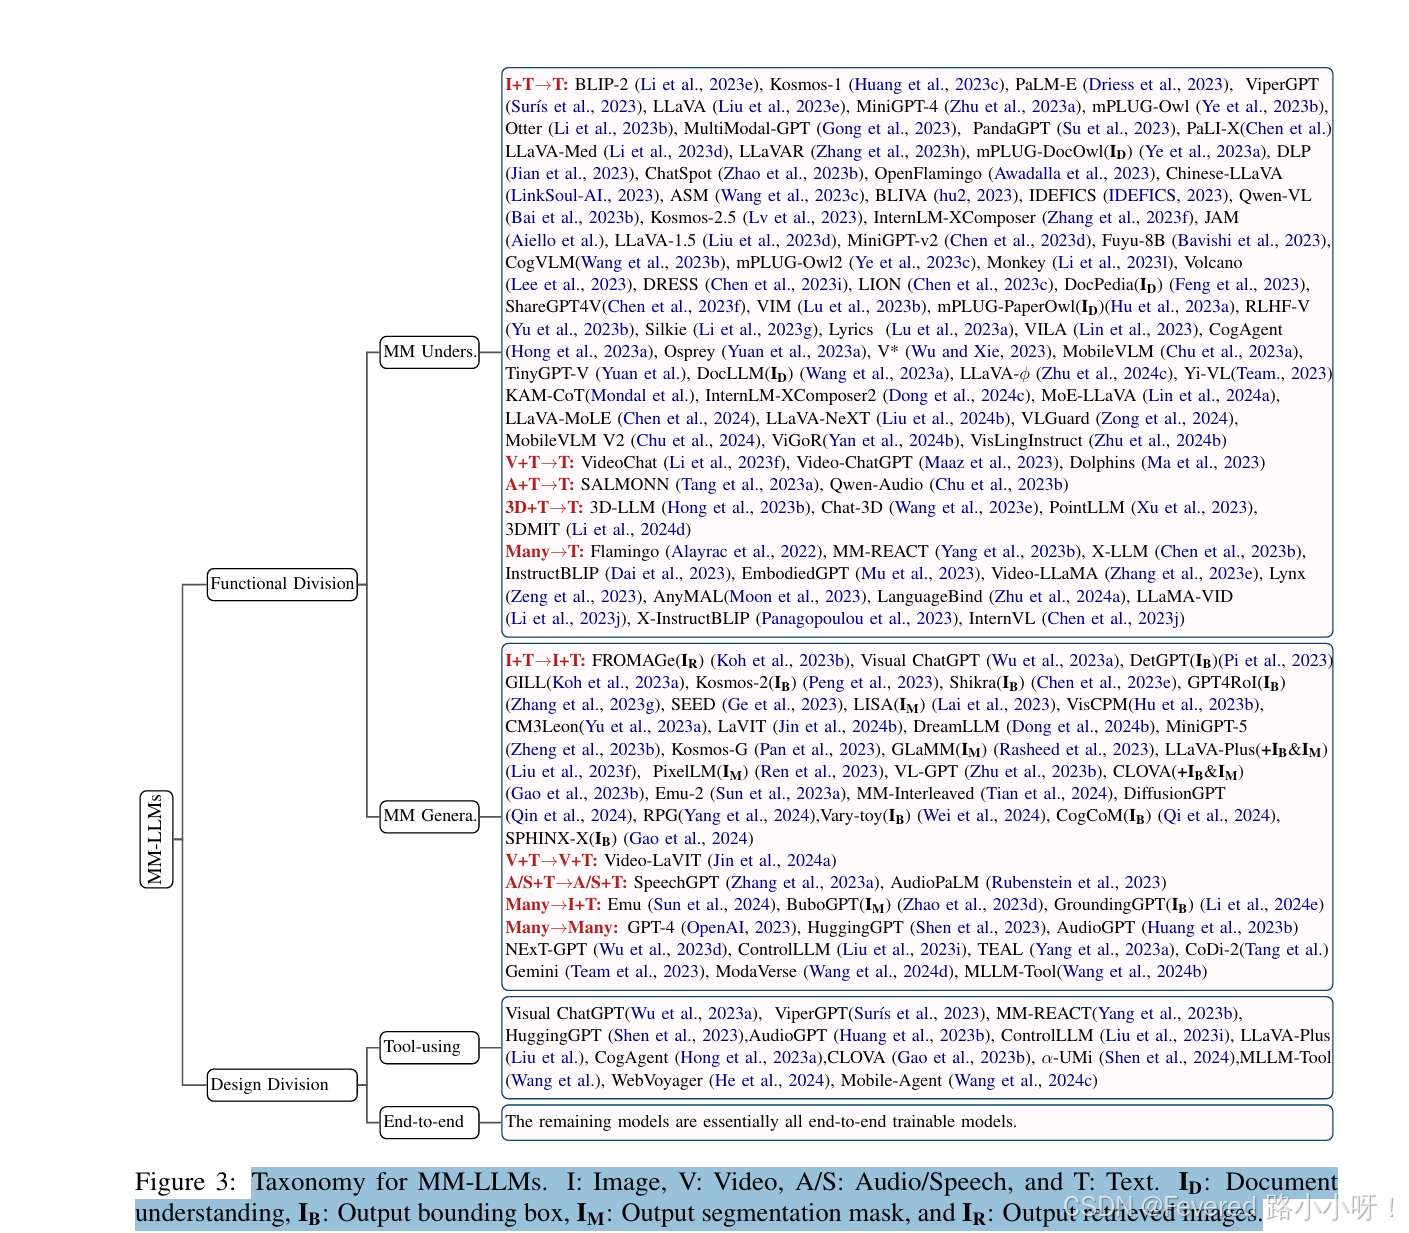Open the Kosmos-2 citation Peng et al., 2023
The image size is (1409, 1233).
tap(870, 683)
